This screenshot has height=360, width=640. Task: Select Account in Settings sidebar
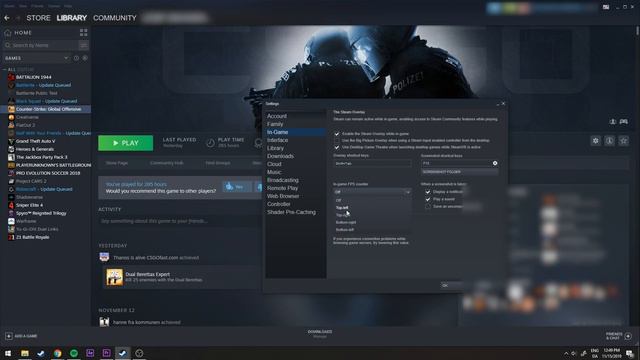(277, 116)
